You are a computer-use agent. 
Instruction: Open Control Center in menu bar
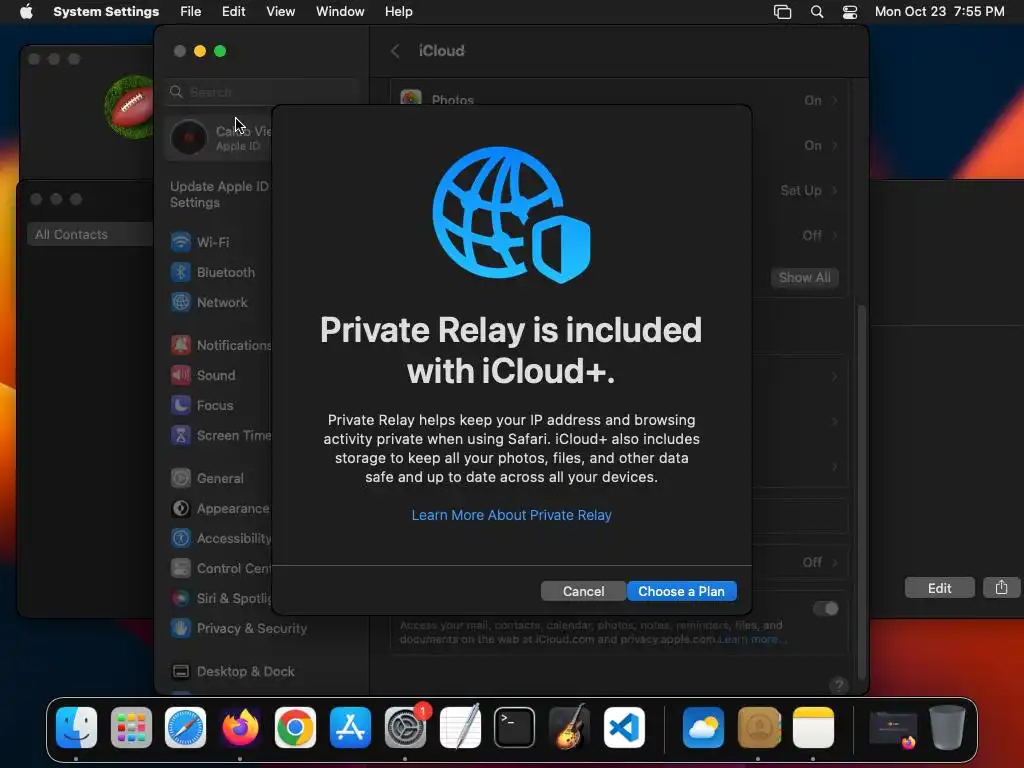(x=850, y=12)
